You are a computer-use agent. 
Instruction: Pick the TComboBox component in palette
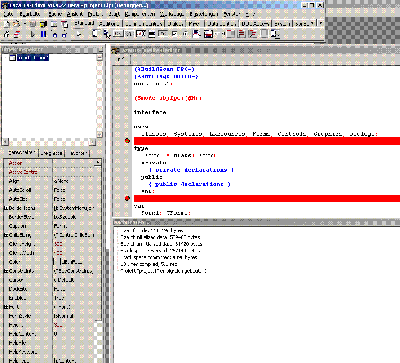point(209,33)
